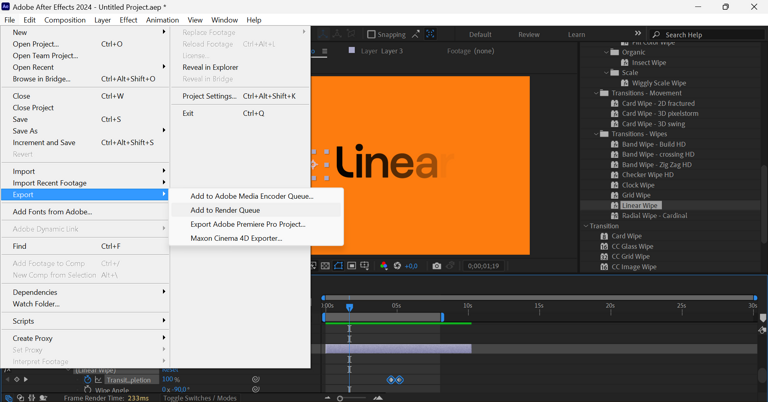Click the snapshot camera icon
The image size is (768, 402).
click(436, 266)
